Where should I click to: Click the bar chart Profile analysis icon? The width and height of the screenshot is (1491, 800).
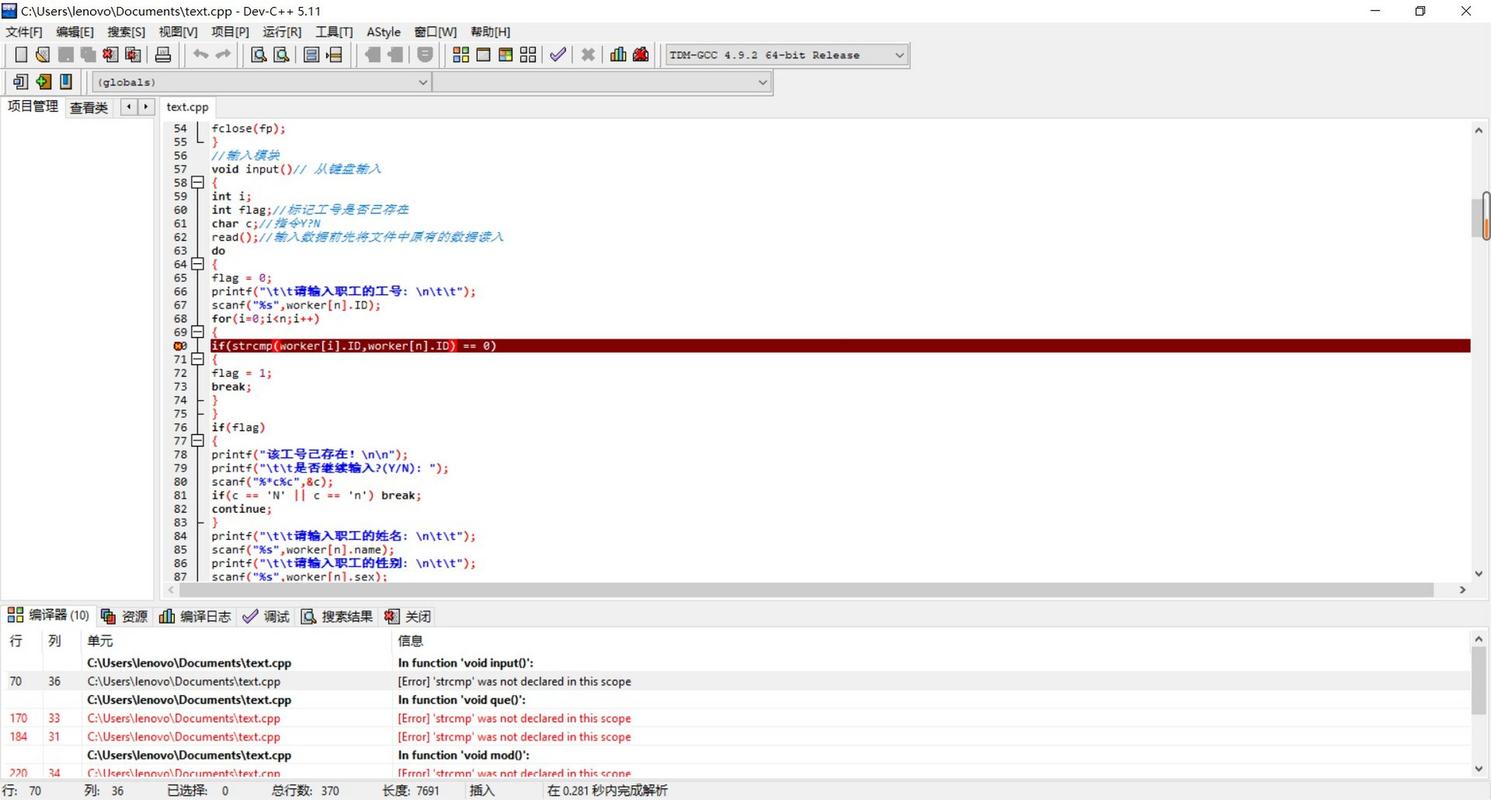[x=618, y=55]
